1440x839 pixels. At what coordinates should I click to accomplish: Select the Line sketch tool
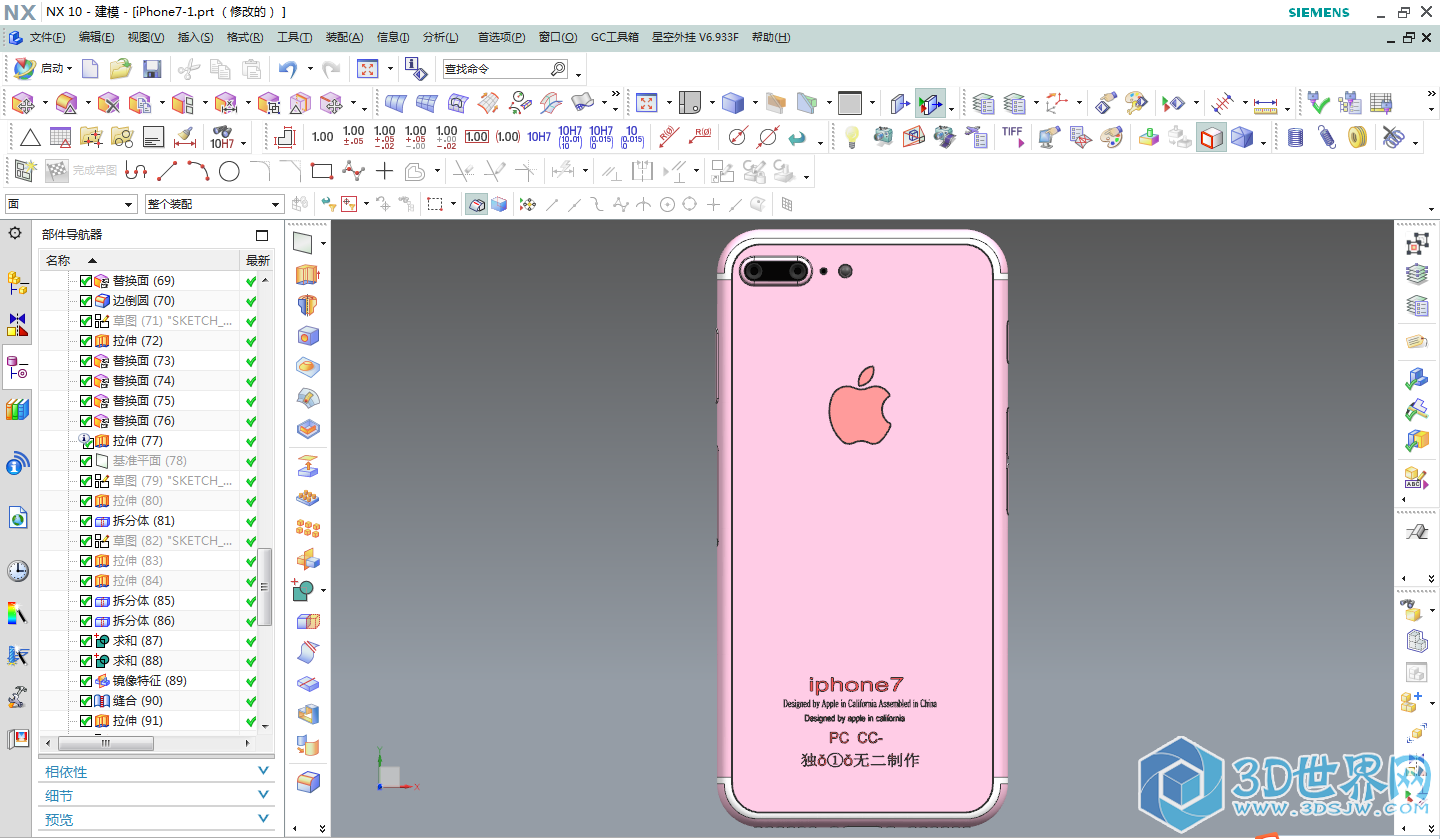(x=167, y=171)
